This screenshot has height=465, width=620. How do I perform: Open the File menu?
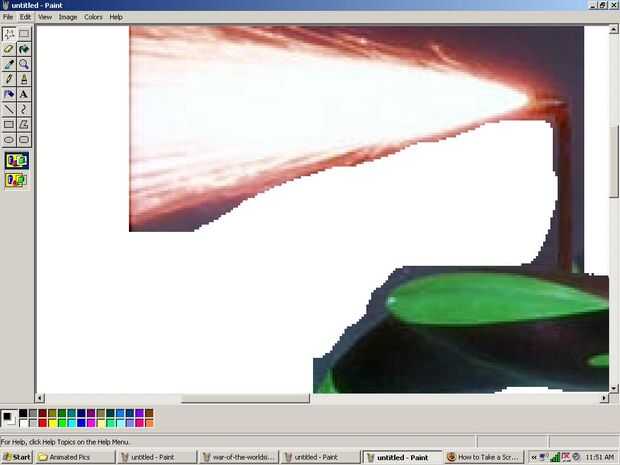click(8, 17)
